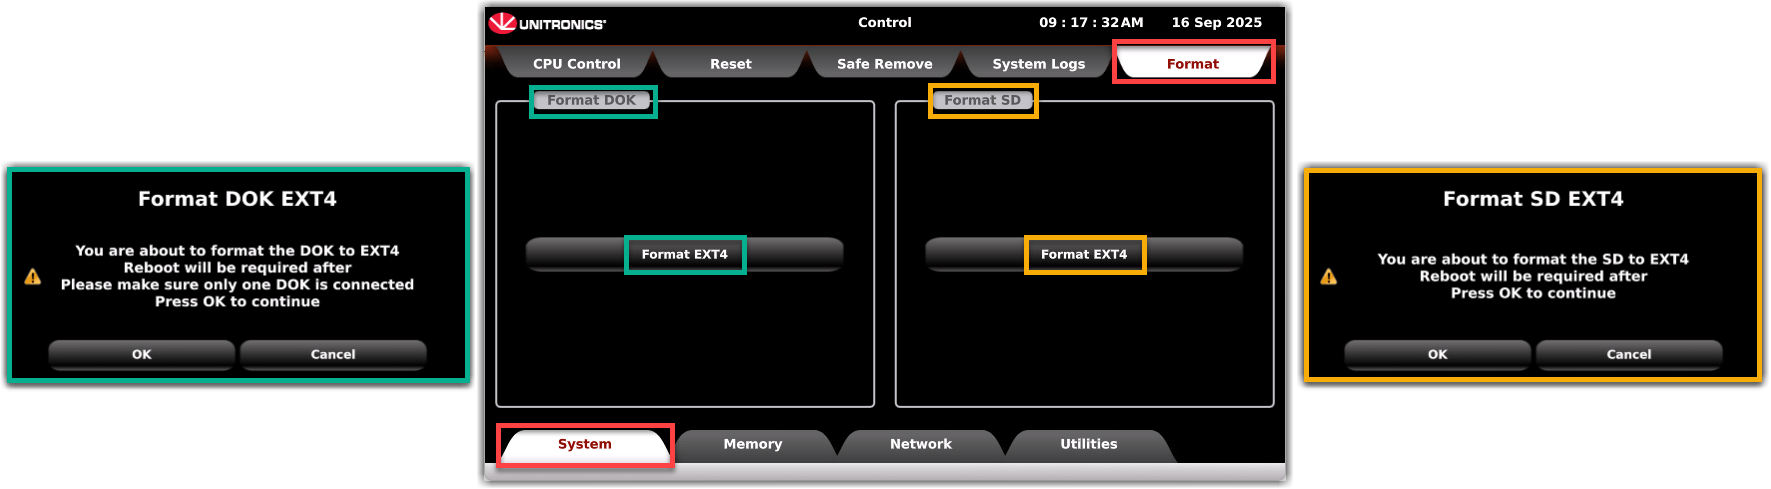Go to the Utilities tab
Viewport: 1771px width, 489px height.
point(1088,444)
